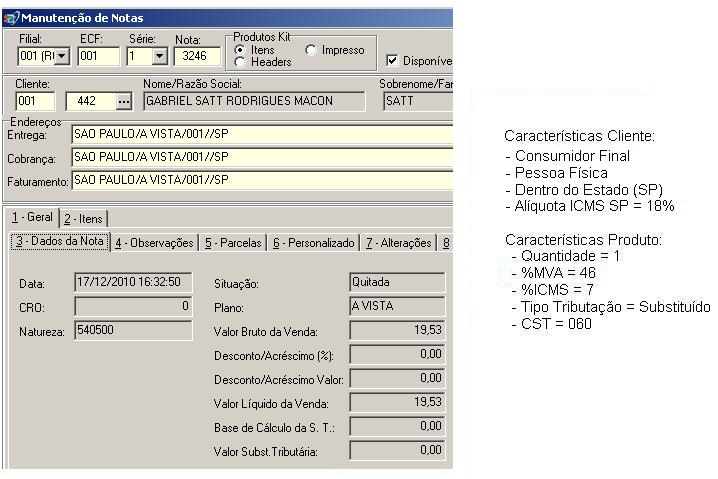
Task: Click the 'CST = 060' text
Action: pos(556,324)
